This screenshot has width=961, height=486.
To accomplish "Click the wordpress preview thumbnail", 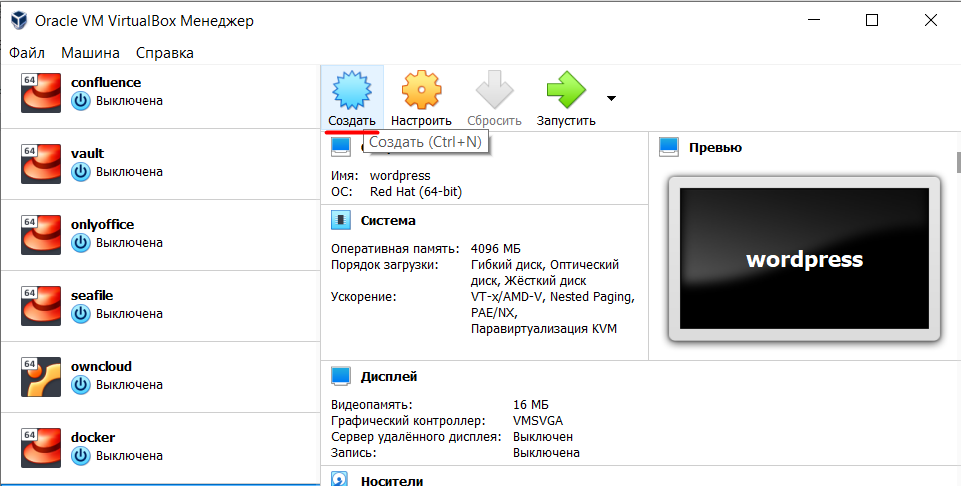I will pos(804,259).
